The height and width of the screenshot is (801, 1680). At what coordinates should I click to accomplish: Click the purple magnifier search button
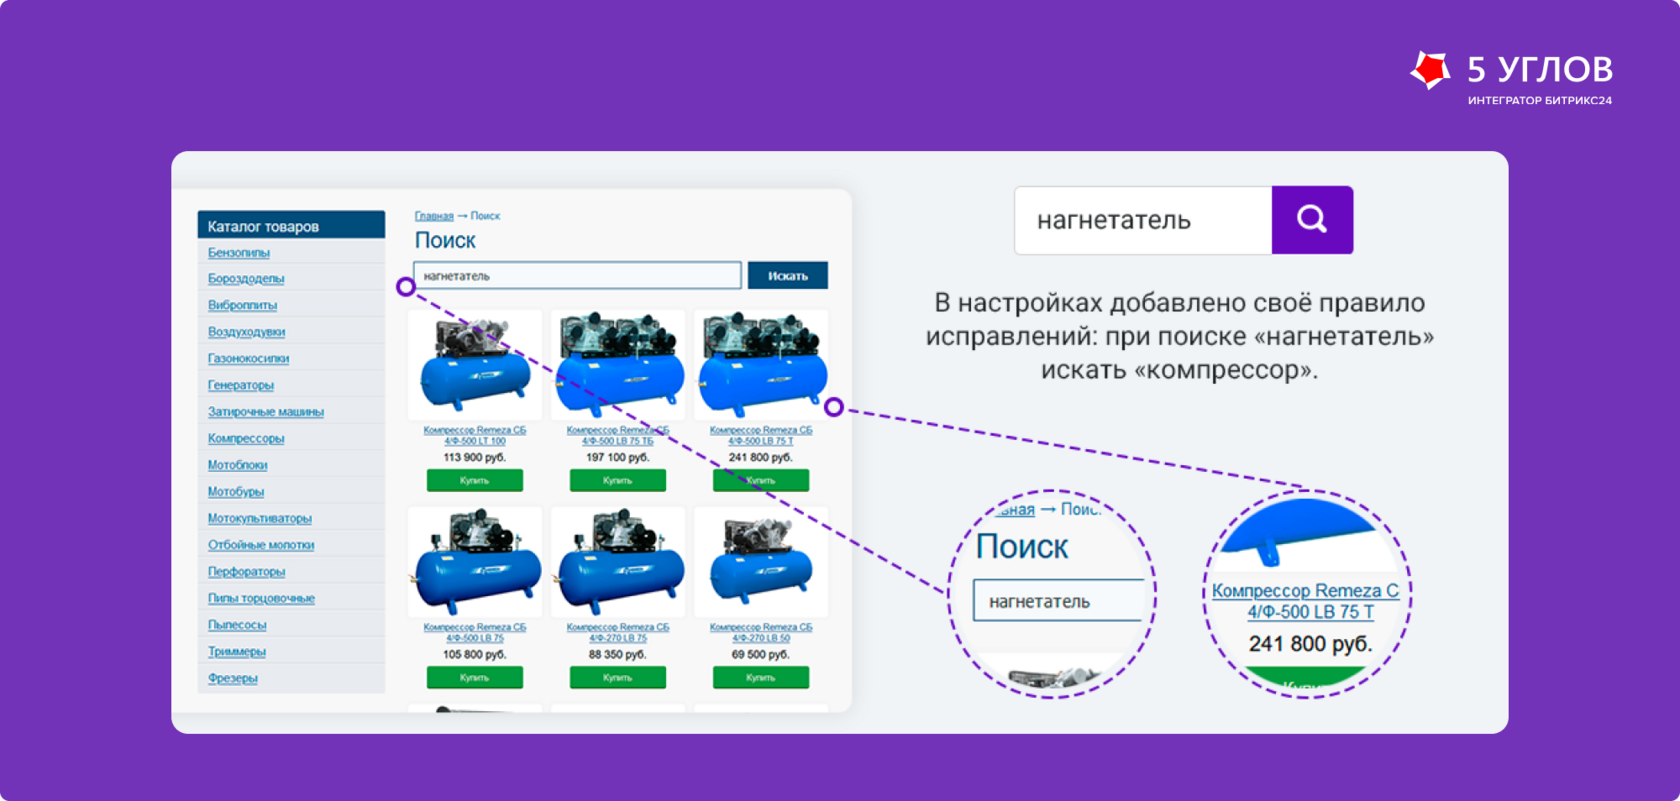[x=1312, y=220]
